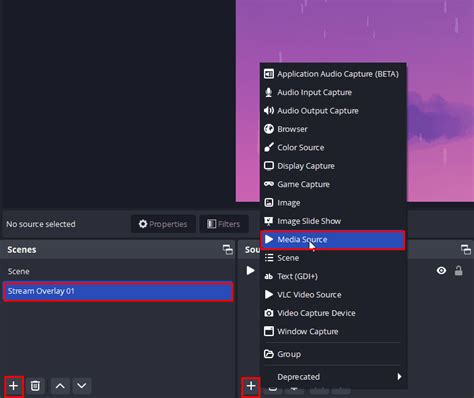The width and height of the screenshot is (474, 398).
Task: Click the monitor icon beside Display Capture
Action: click(269, 166)
